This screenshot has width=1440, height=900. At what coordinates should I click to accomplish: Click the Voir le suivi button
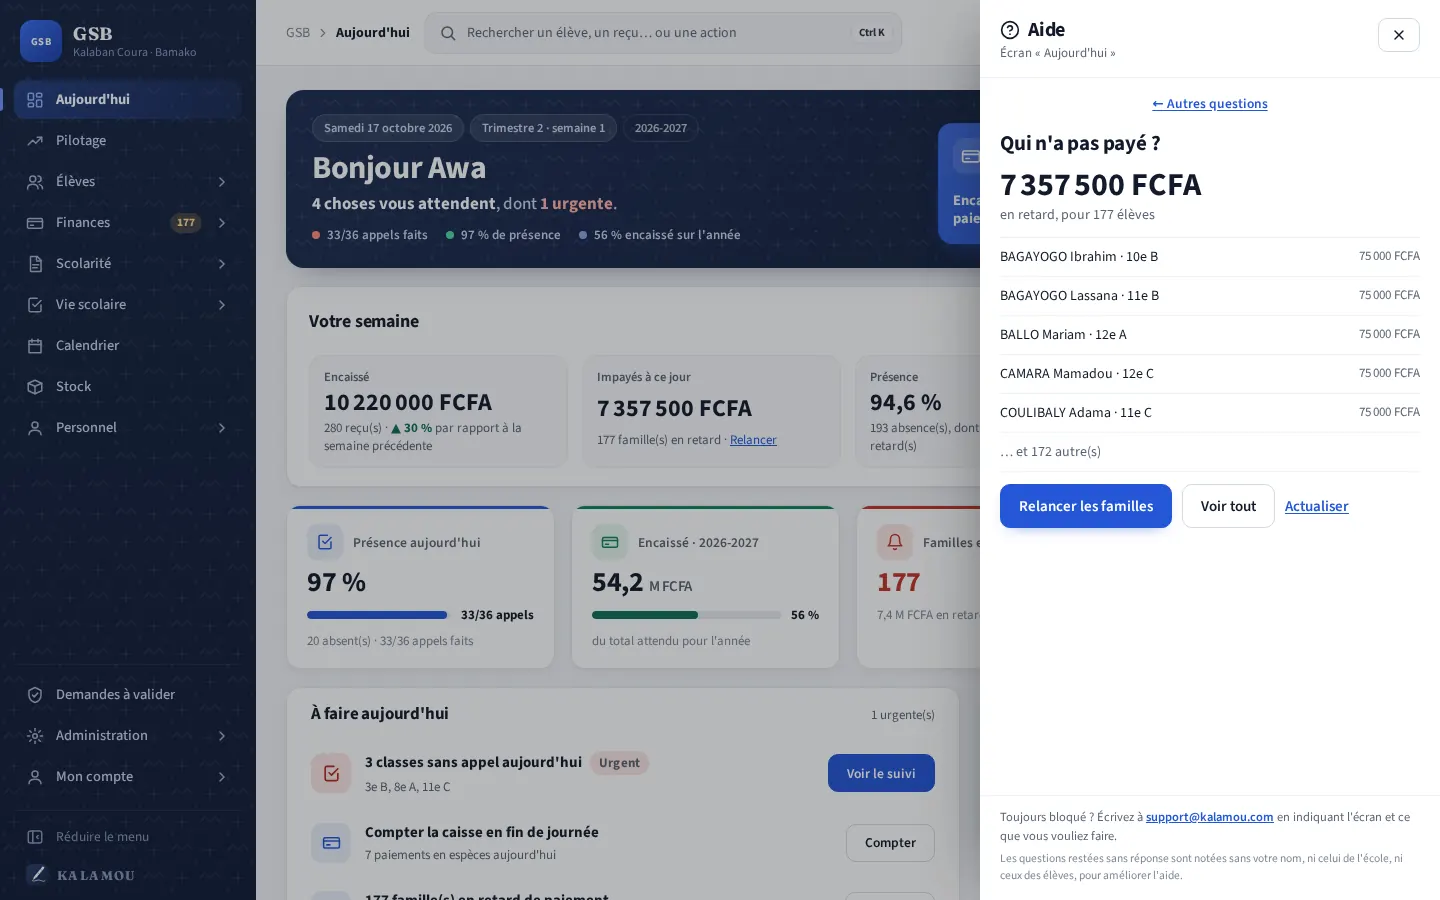[881, 773]
